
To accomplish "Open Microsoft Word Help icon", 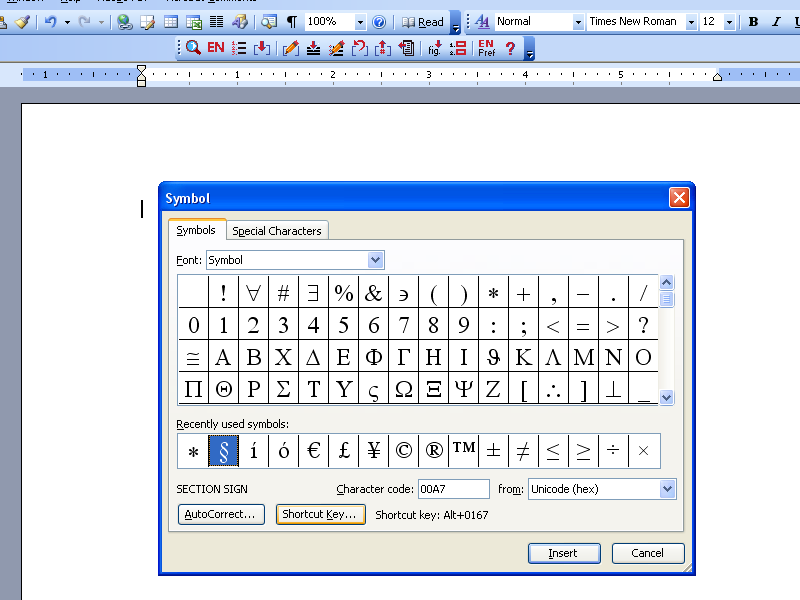I will pos(379,22).
